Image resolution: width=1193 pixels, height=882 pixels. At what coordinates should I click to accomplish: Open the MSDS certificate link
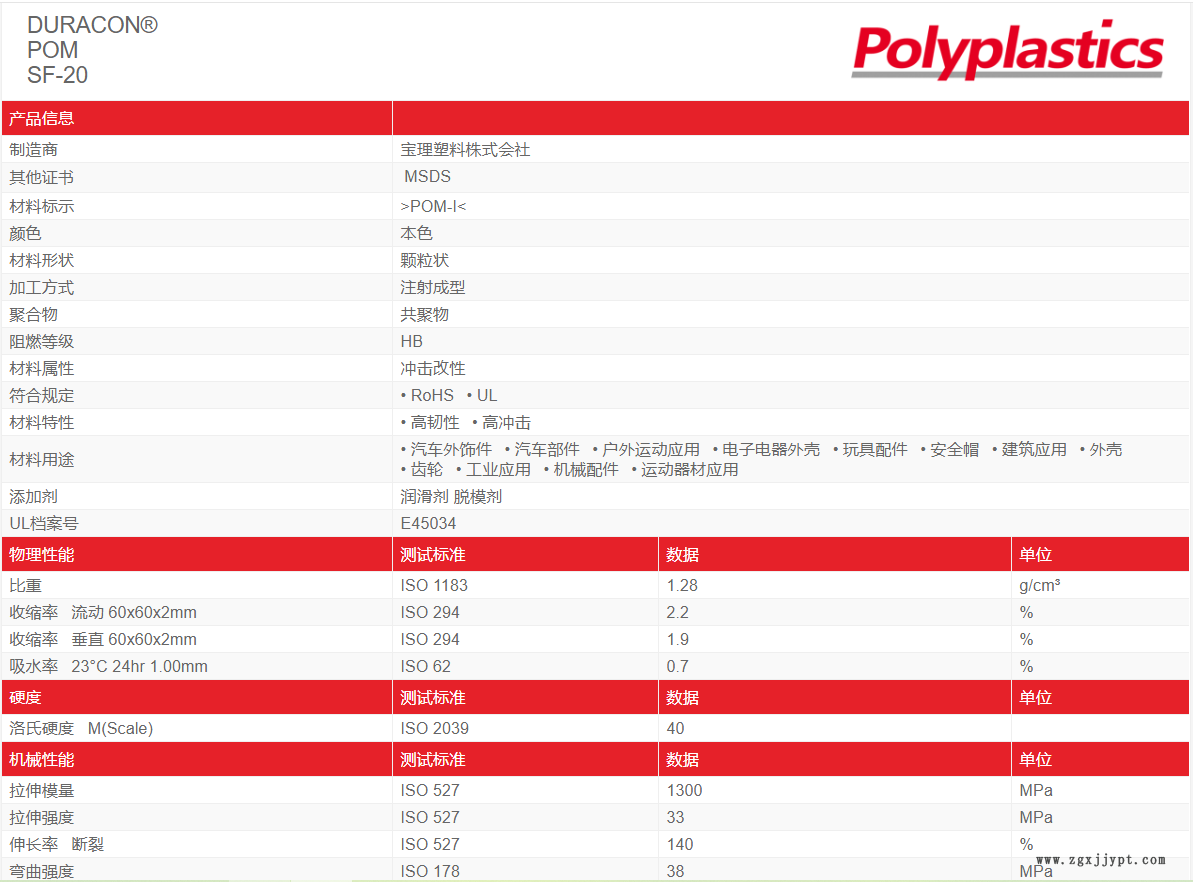coord(427,177)
